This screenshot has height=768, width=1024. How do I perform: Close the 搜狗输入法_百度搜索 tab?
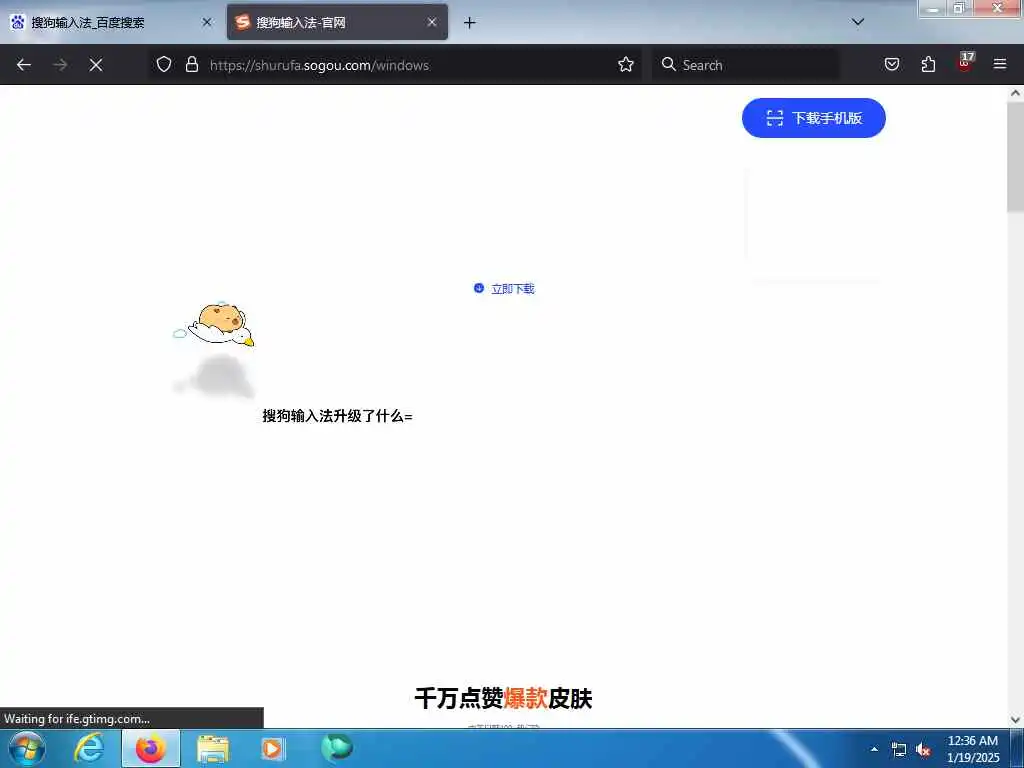[207, 22]
